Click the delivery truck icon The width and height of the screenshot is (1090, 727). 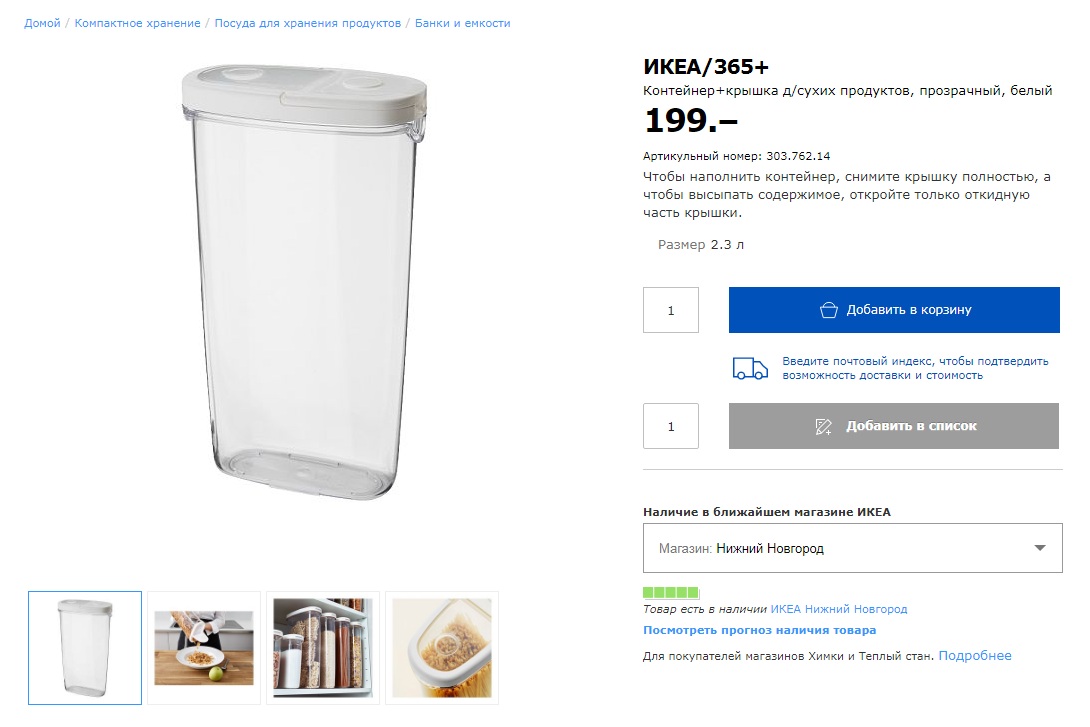(750, 368)
